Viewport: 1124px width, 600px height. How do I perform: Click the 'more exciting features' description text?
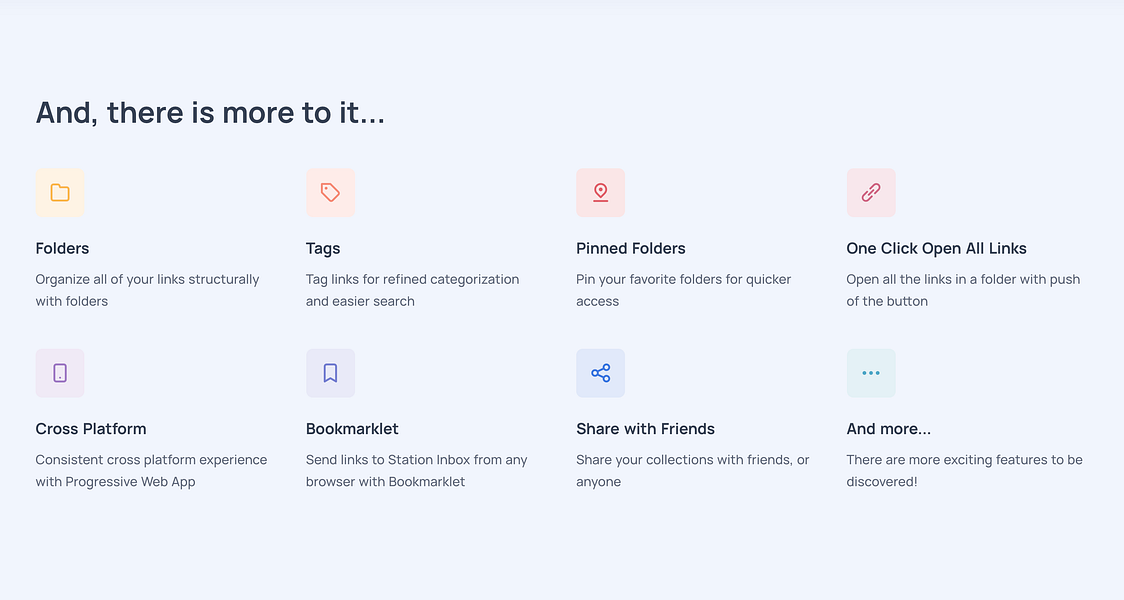964,471
